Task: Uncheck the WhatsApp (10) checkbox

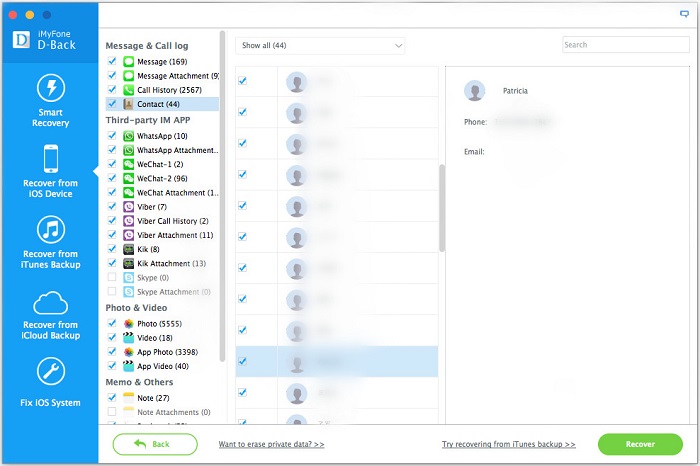Action: point(112,135)
